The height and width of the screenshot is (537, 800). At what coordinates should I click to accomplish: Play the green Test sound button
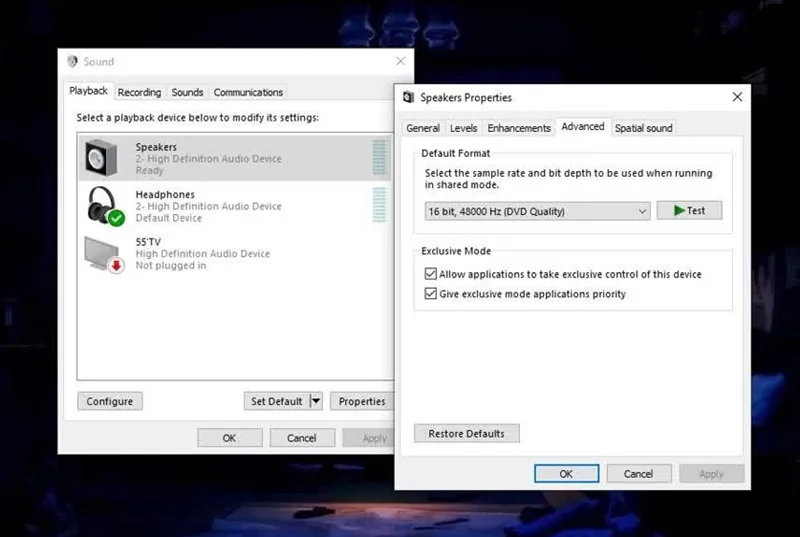(689, 211)
